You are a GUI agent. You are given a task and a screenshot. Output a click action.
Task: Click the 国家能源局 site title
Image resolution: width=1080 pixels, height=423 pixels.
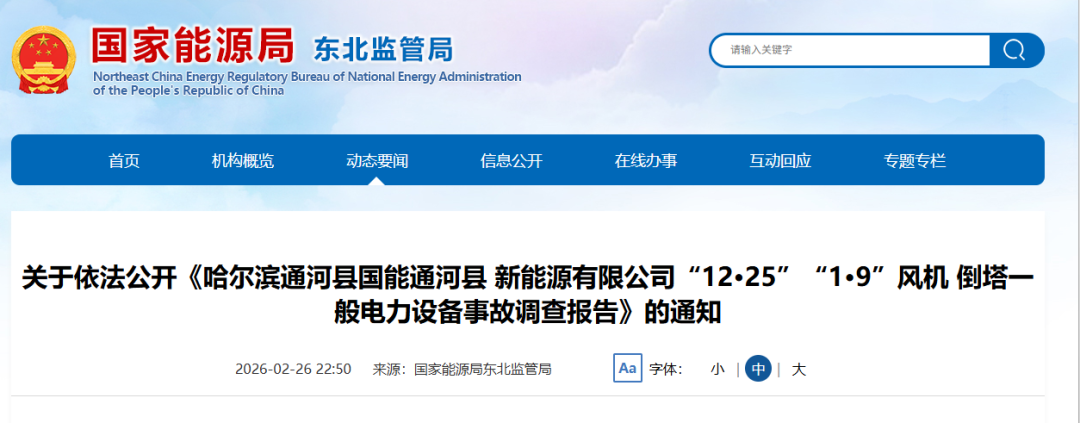[x=194, y=45]
